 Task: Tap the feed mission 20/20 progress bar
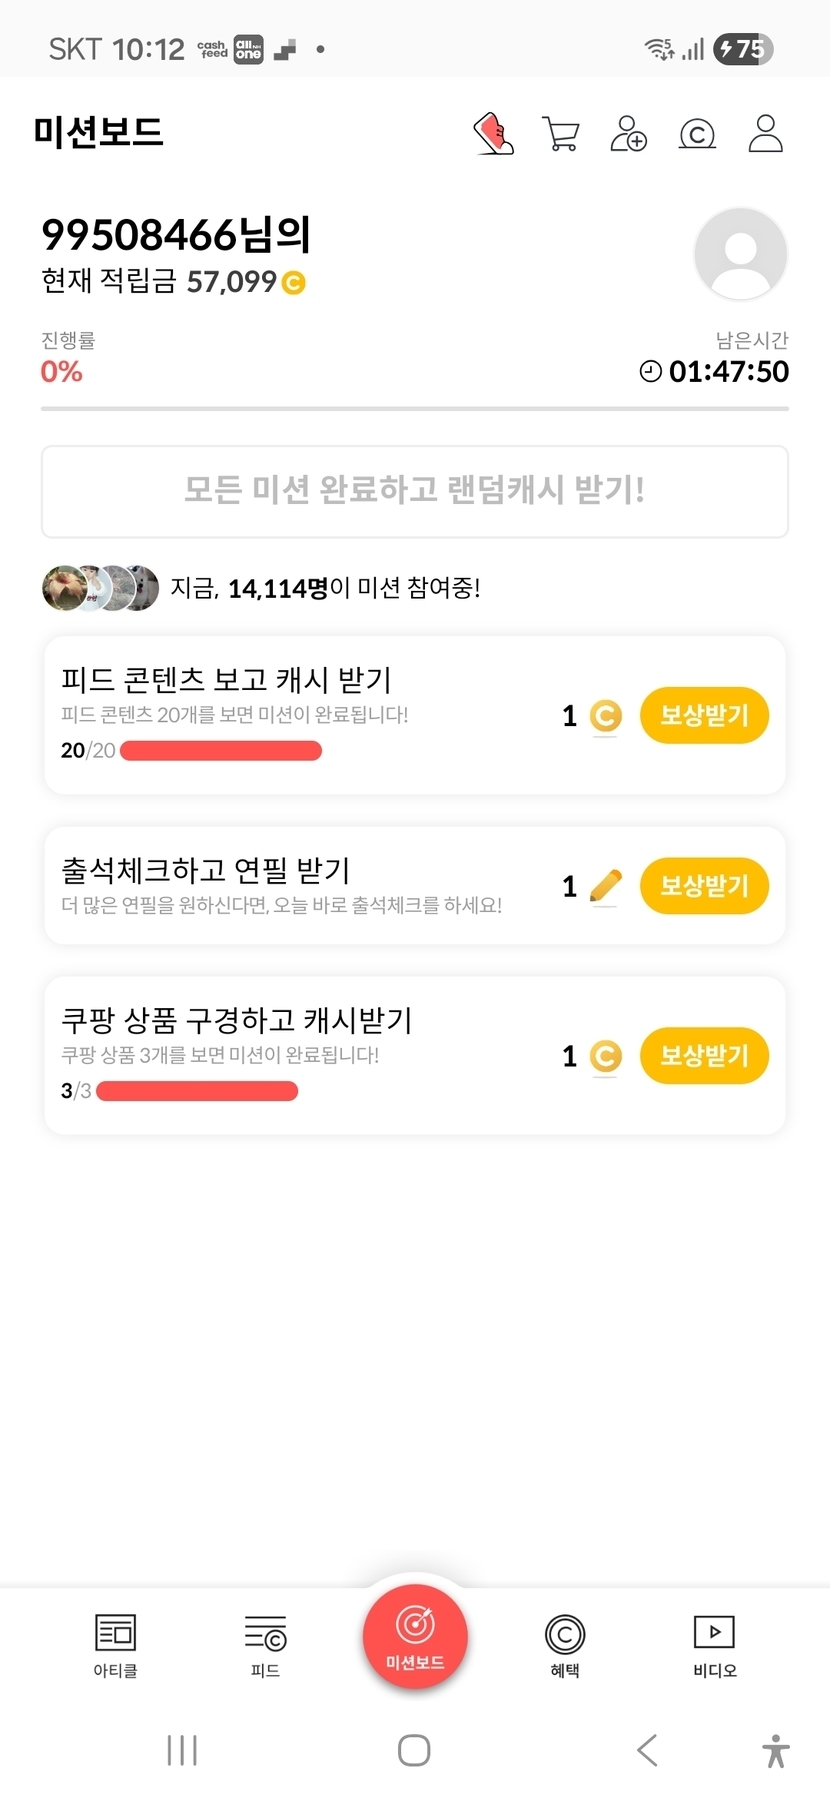click(221, 751)
